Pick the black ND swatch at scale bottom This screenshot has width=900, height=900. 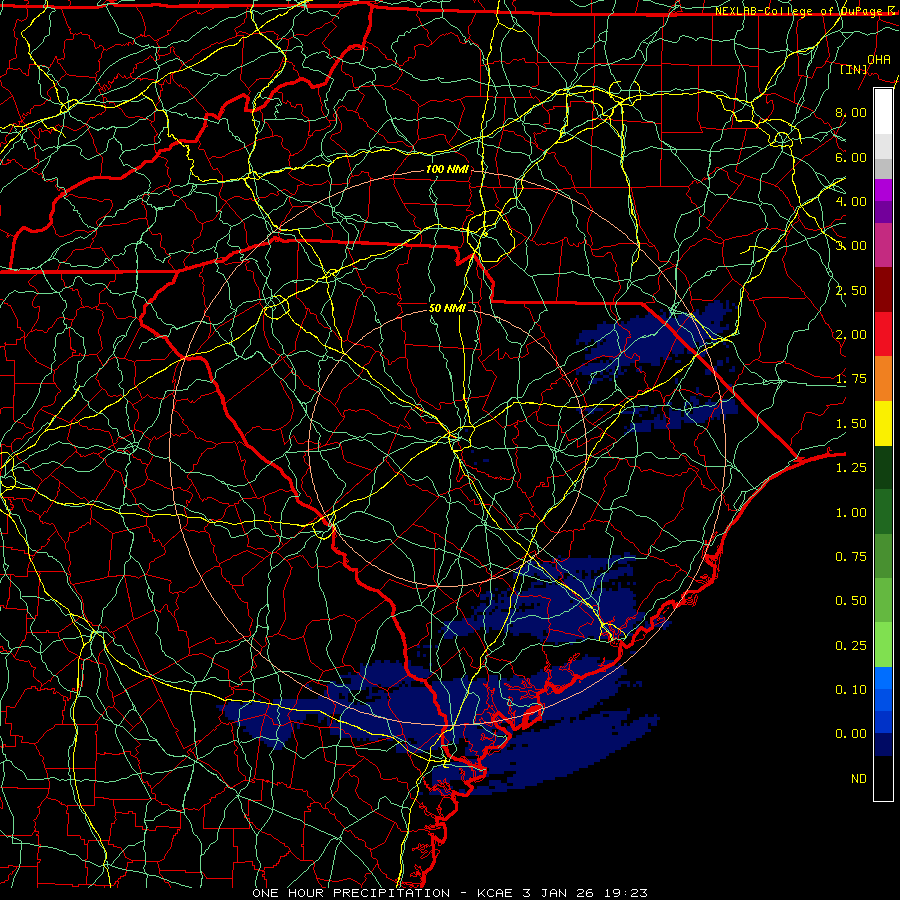click(x=883, y=778)
